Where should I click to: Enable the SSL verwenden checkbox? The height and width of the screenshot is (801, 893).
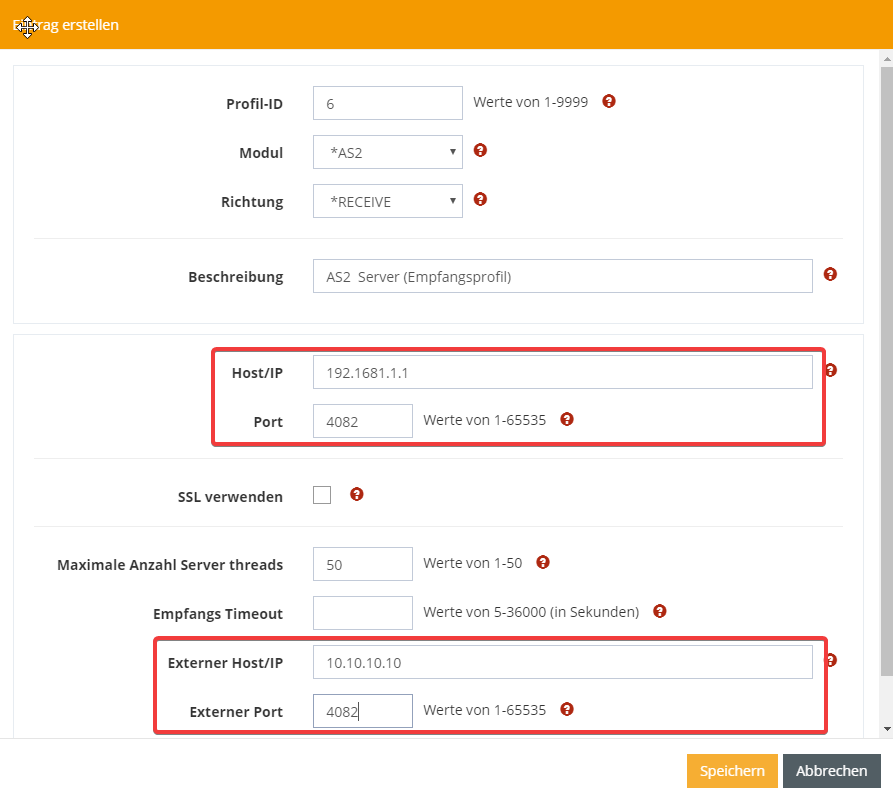322,495
